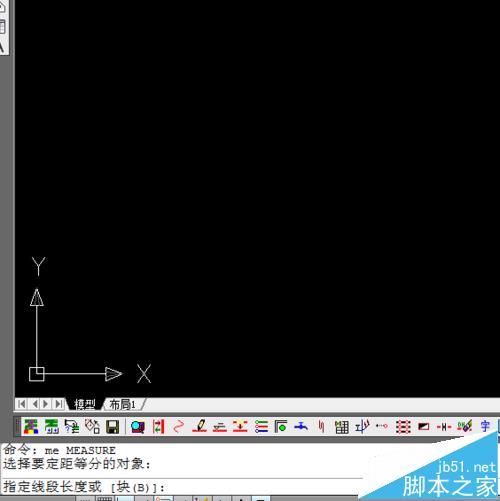Jump to first layout tab arrow
The width and height of the screenshot is (500, 501).
[22, 404]
